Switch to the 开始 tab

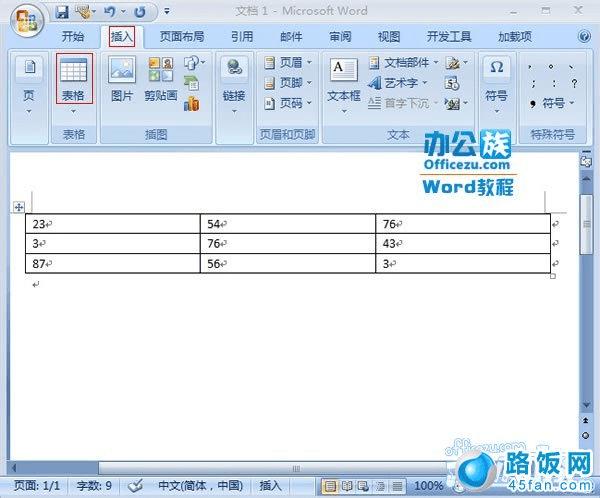tap(73, 37)
